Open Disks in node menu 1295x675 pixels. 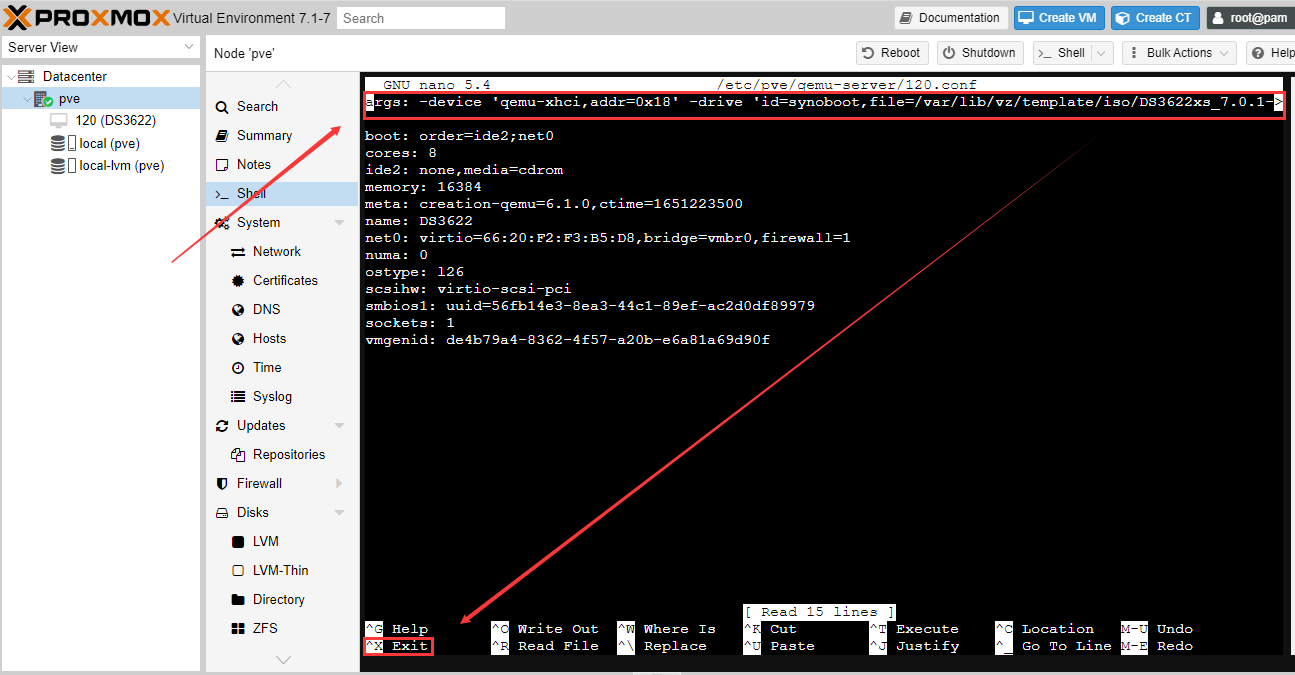point(253,512)
